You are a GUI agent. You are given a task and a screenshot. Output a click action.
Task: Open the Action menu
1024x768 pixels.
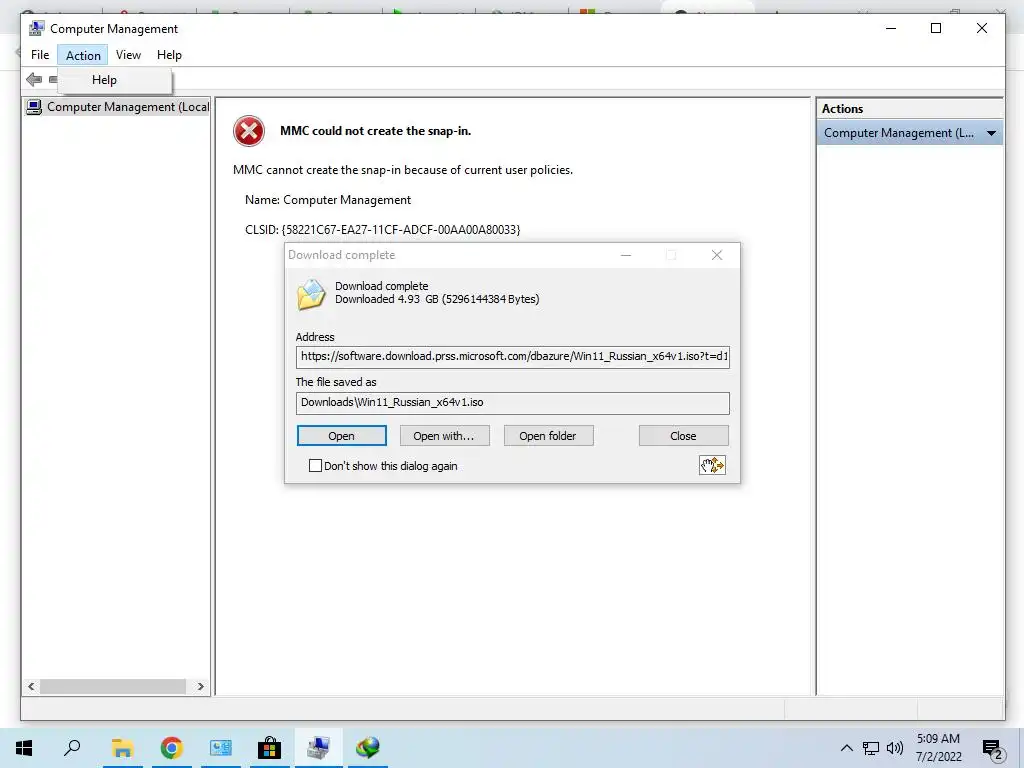pyautogui.click(x=83, y=55)
